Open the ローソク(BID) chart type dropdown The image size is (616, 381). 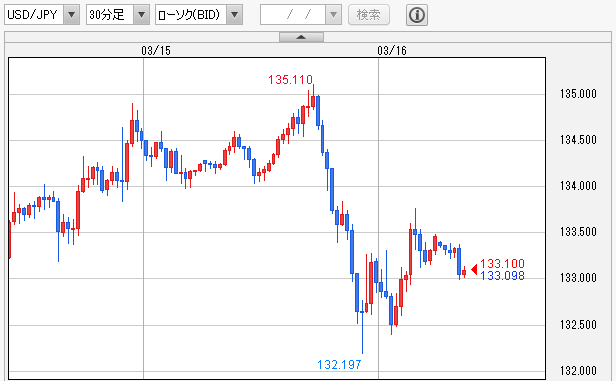pos(235,15)
